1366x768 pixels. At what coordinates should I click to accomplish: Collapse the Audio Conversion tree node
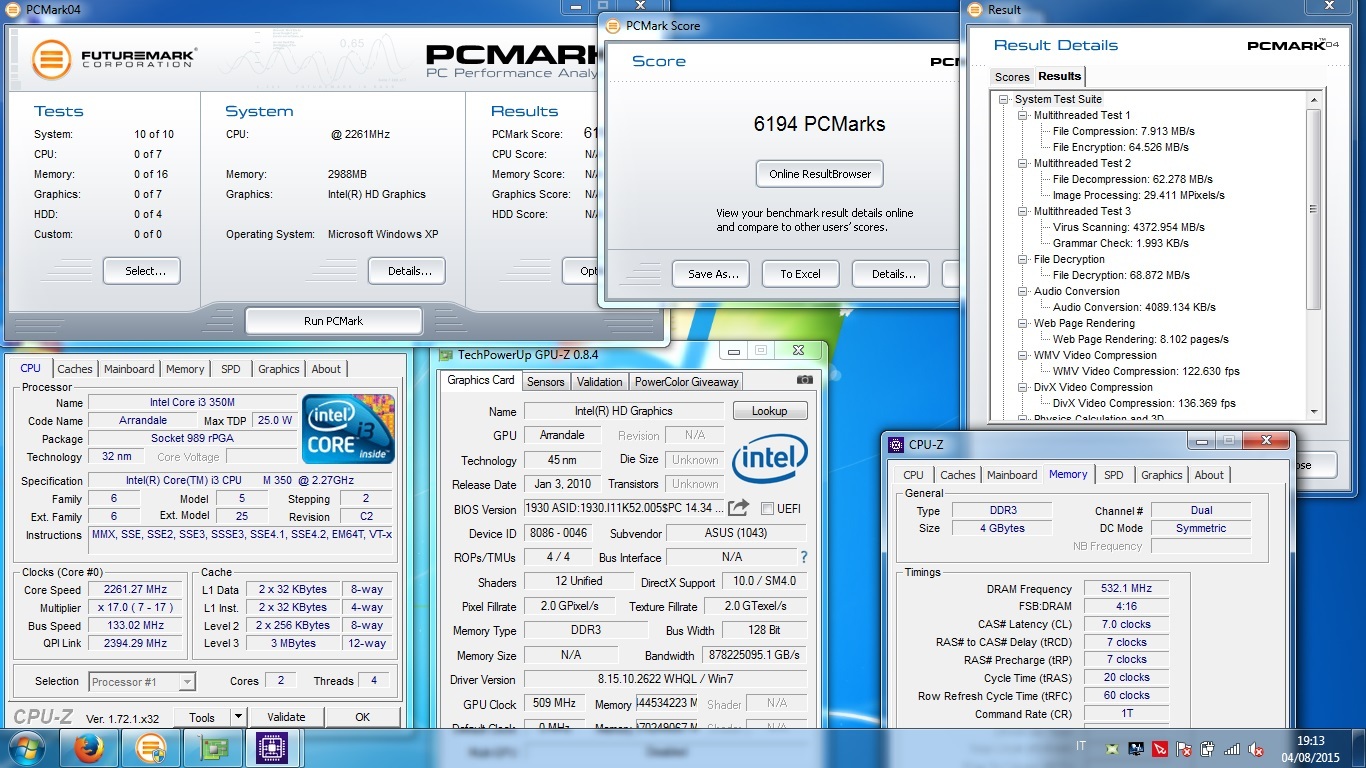coord(1023,291)
